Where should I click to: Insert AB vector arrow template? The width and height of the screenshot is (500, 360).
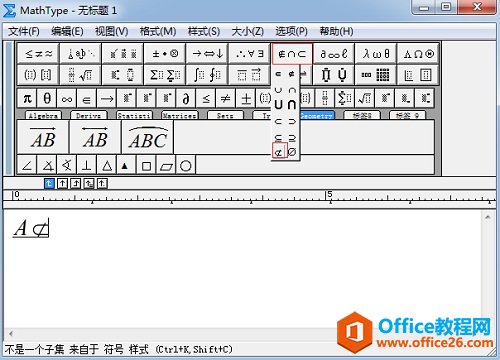click(x=43, y=137)
